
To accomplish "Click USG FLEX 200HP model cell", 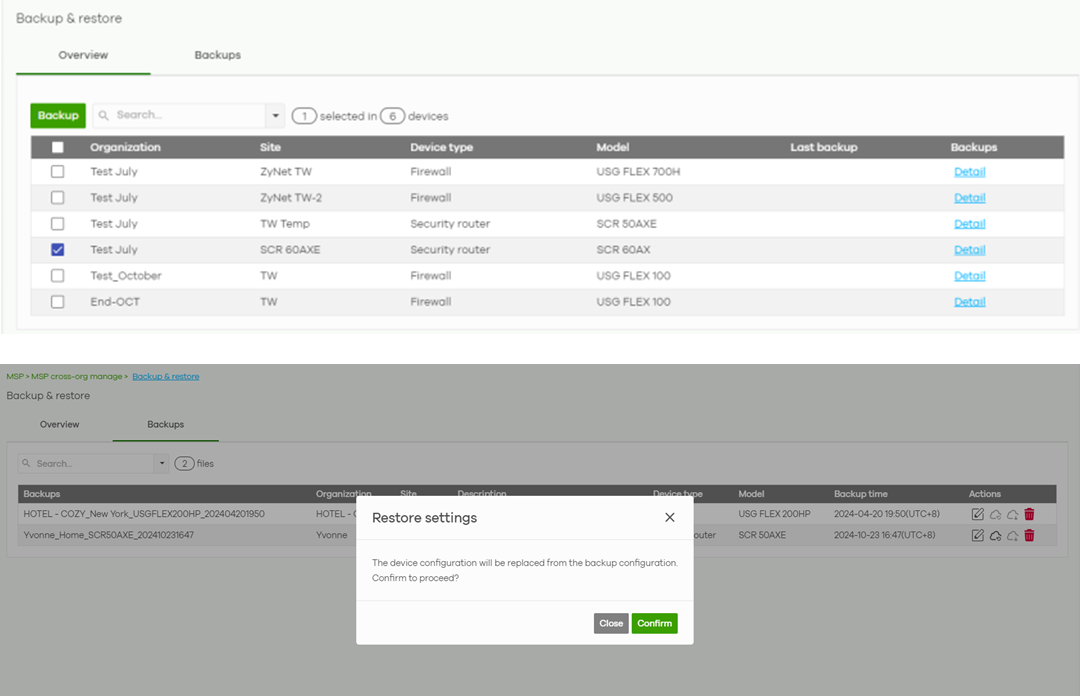I will (x=774, y=514).
